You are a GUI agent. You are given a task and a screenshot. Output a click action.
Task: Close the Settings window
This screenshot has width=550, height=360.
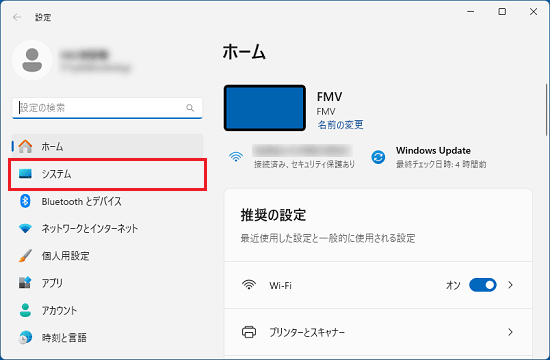pos(533,12)
